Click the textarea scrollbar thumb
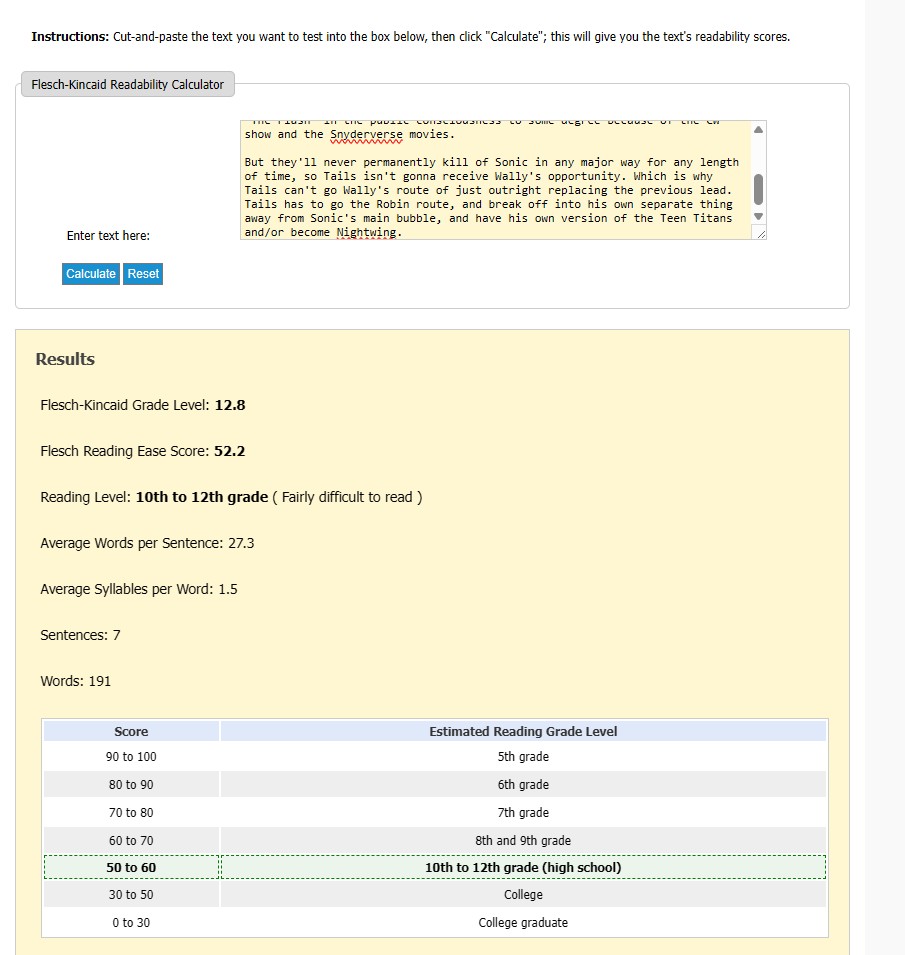The image size is (905, 955). tap(758, 189)
